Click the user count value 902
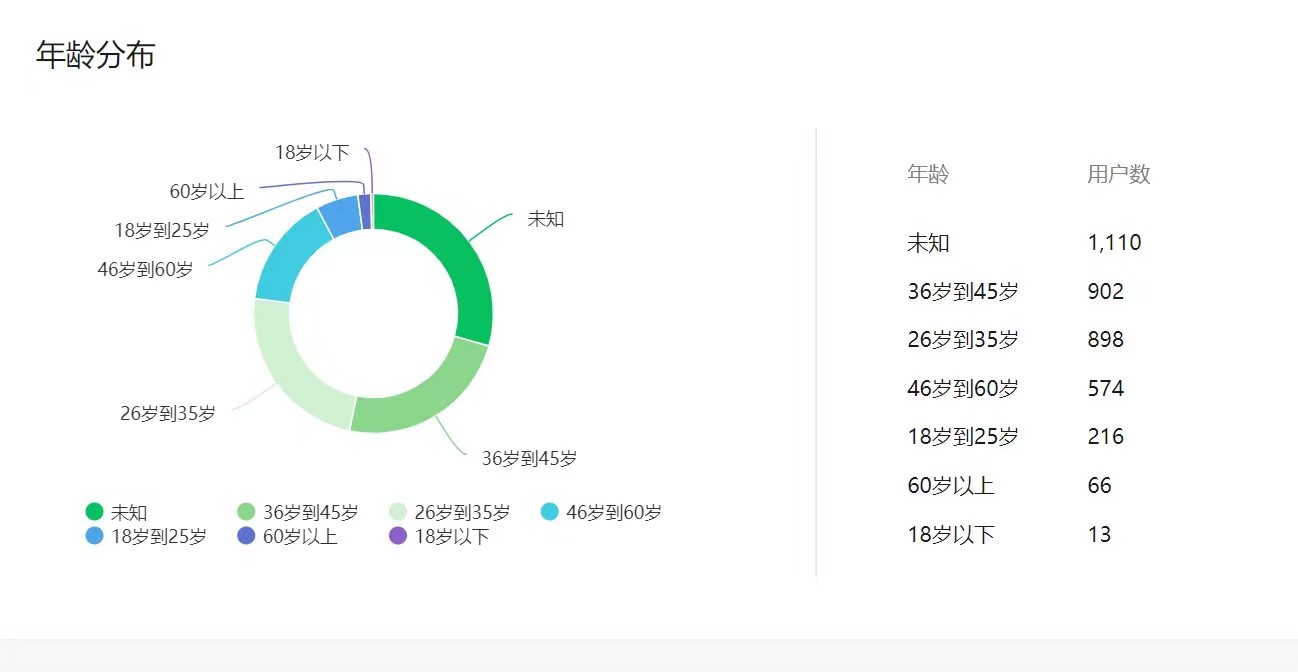Image resolution: width=1298 pixels, height=672 pixels. (x=1106, y=292)
